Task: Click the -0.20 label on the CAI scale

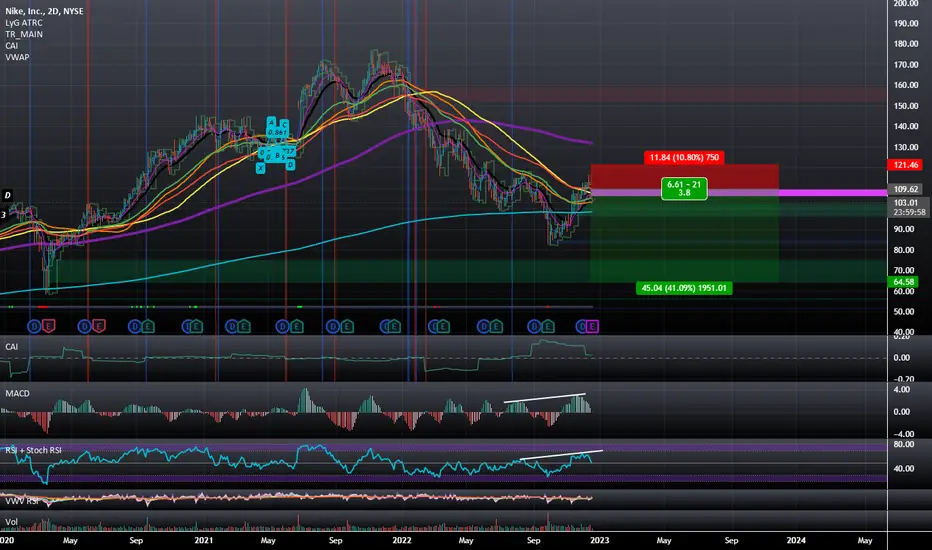Action: 903,379
